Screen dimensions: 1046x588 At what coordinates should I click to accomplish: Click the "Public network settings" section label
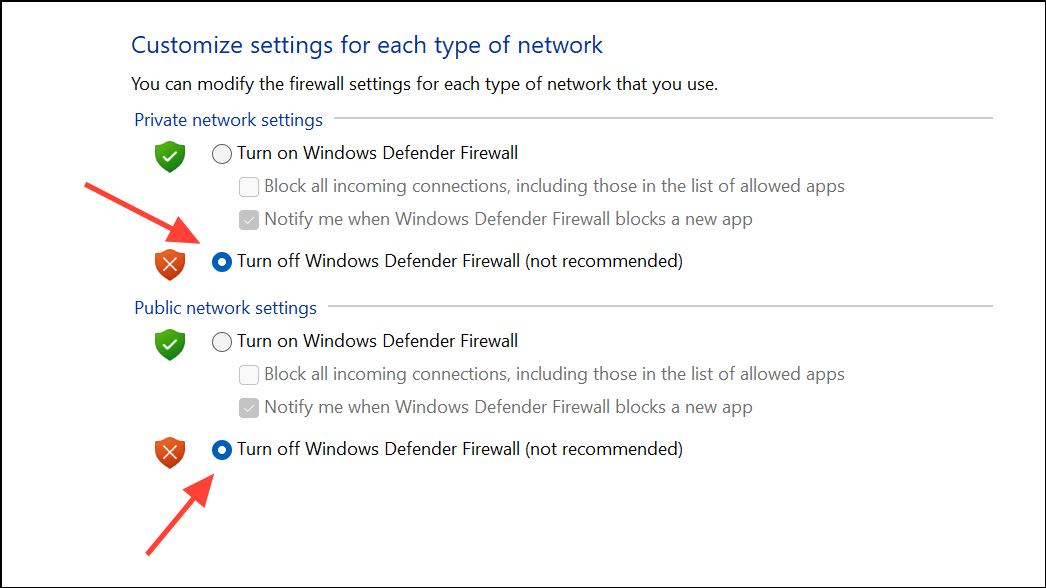point(225,307)
